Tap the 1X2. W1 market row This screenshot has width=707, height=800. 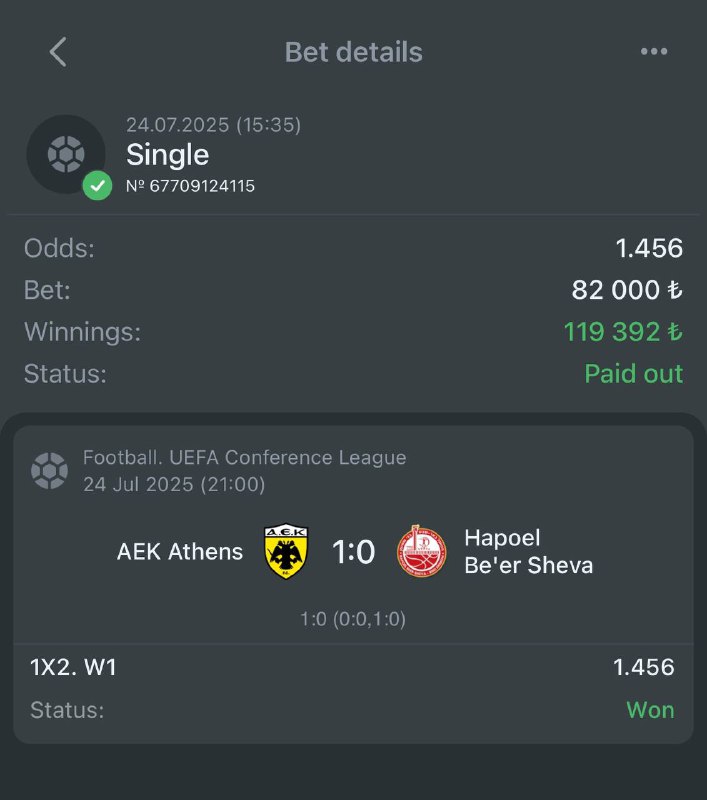click(353, 667)
